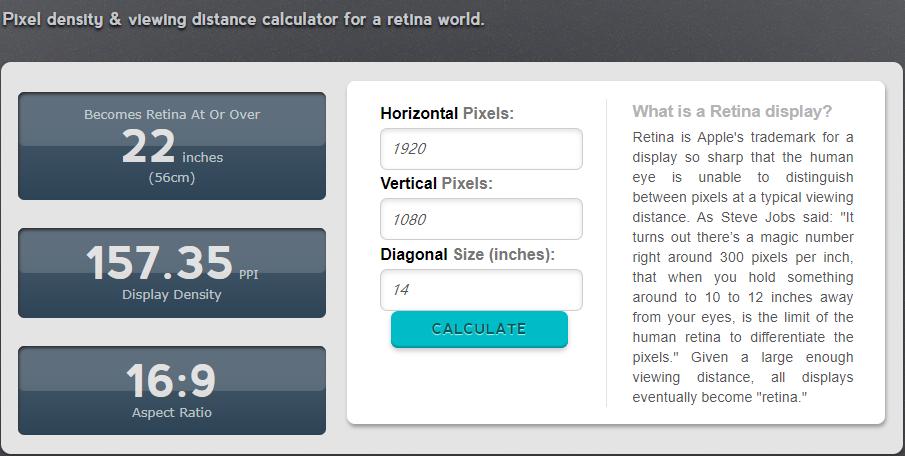Click the 16:9 aspect ratio value
This screenshot has height=456, width=905.
[171, 381]
